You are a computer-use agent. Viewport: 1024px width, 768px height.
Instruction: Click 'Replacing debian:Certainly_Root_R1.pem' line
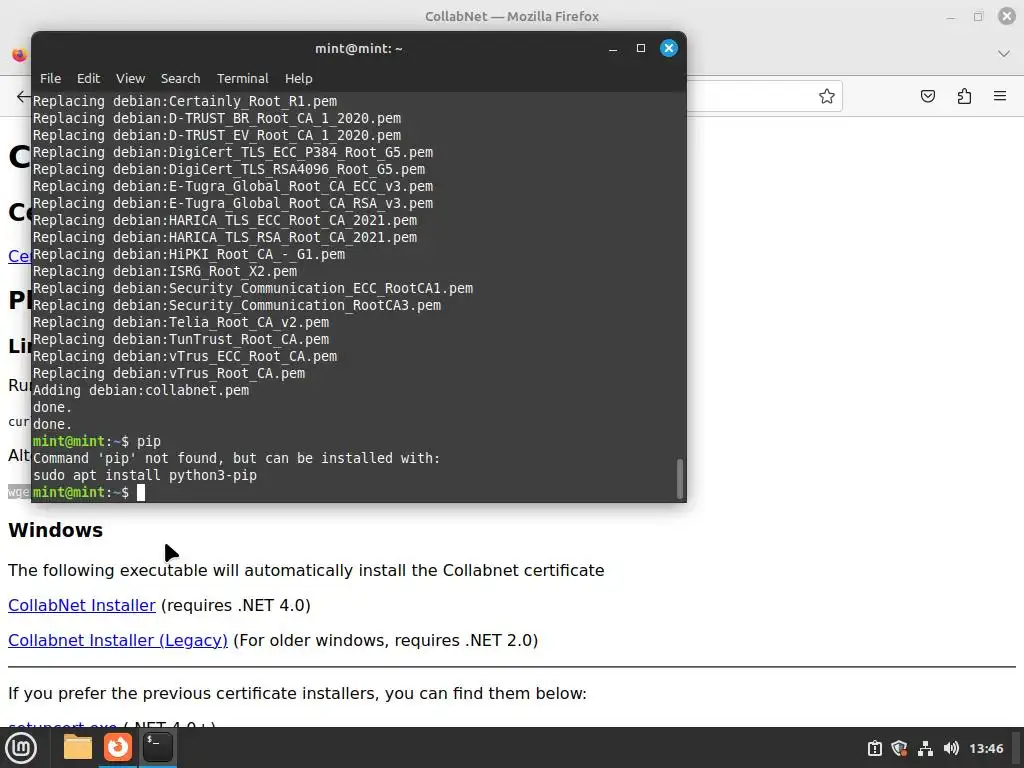[185, 102]
